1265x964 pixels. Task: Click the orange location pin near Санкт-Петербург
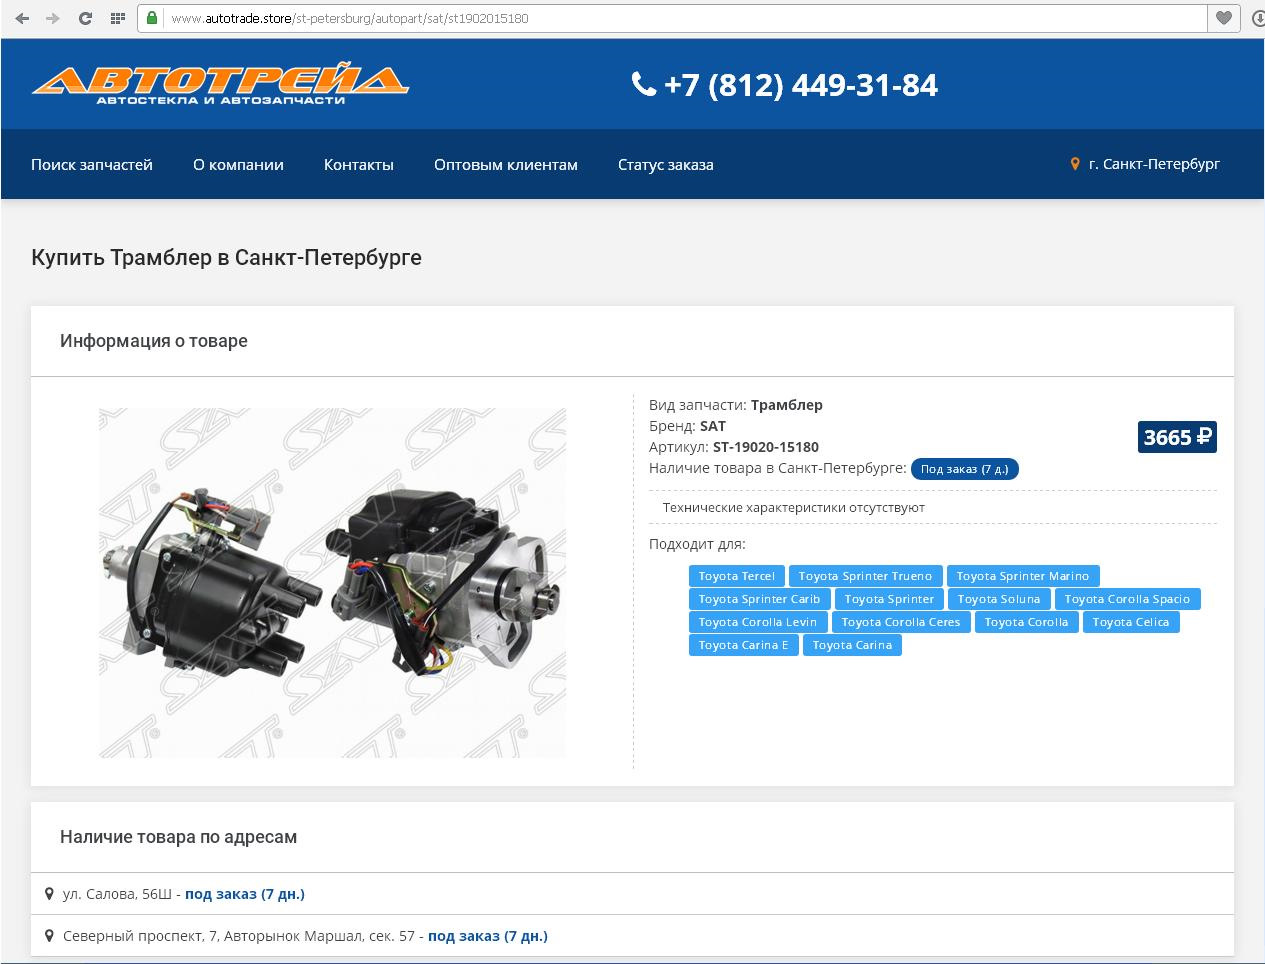(x=1075, y=164)
